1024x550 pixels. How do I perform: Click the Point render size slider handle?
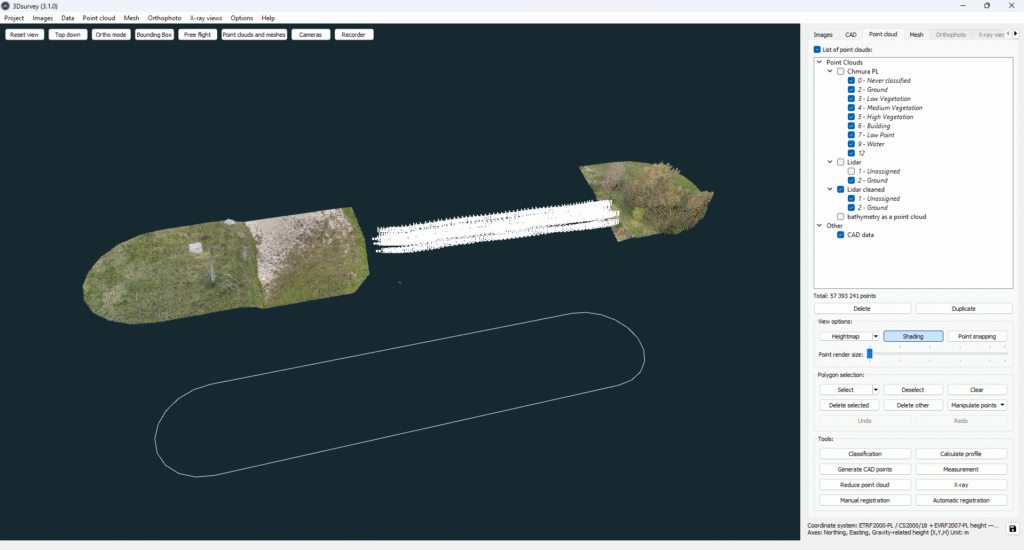[x=870, y=353]
